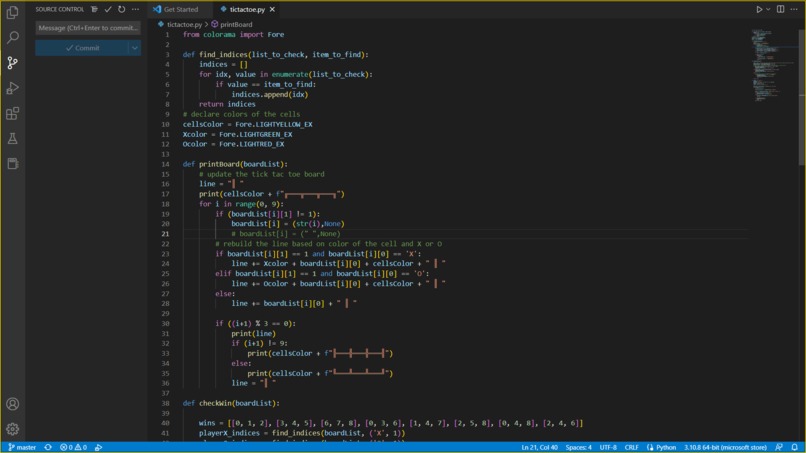This screenshot has width=806, height=453.
Task: Click 'SOURCE CONTROL' panel title
Action: [x=60, y=9]
